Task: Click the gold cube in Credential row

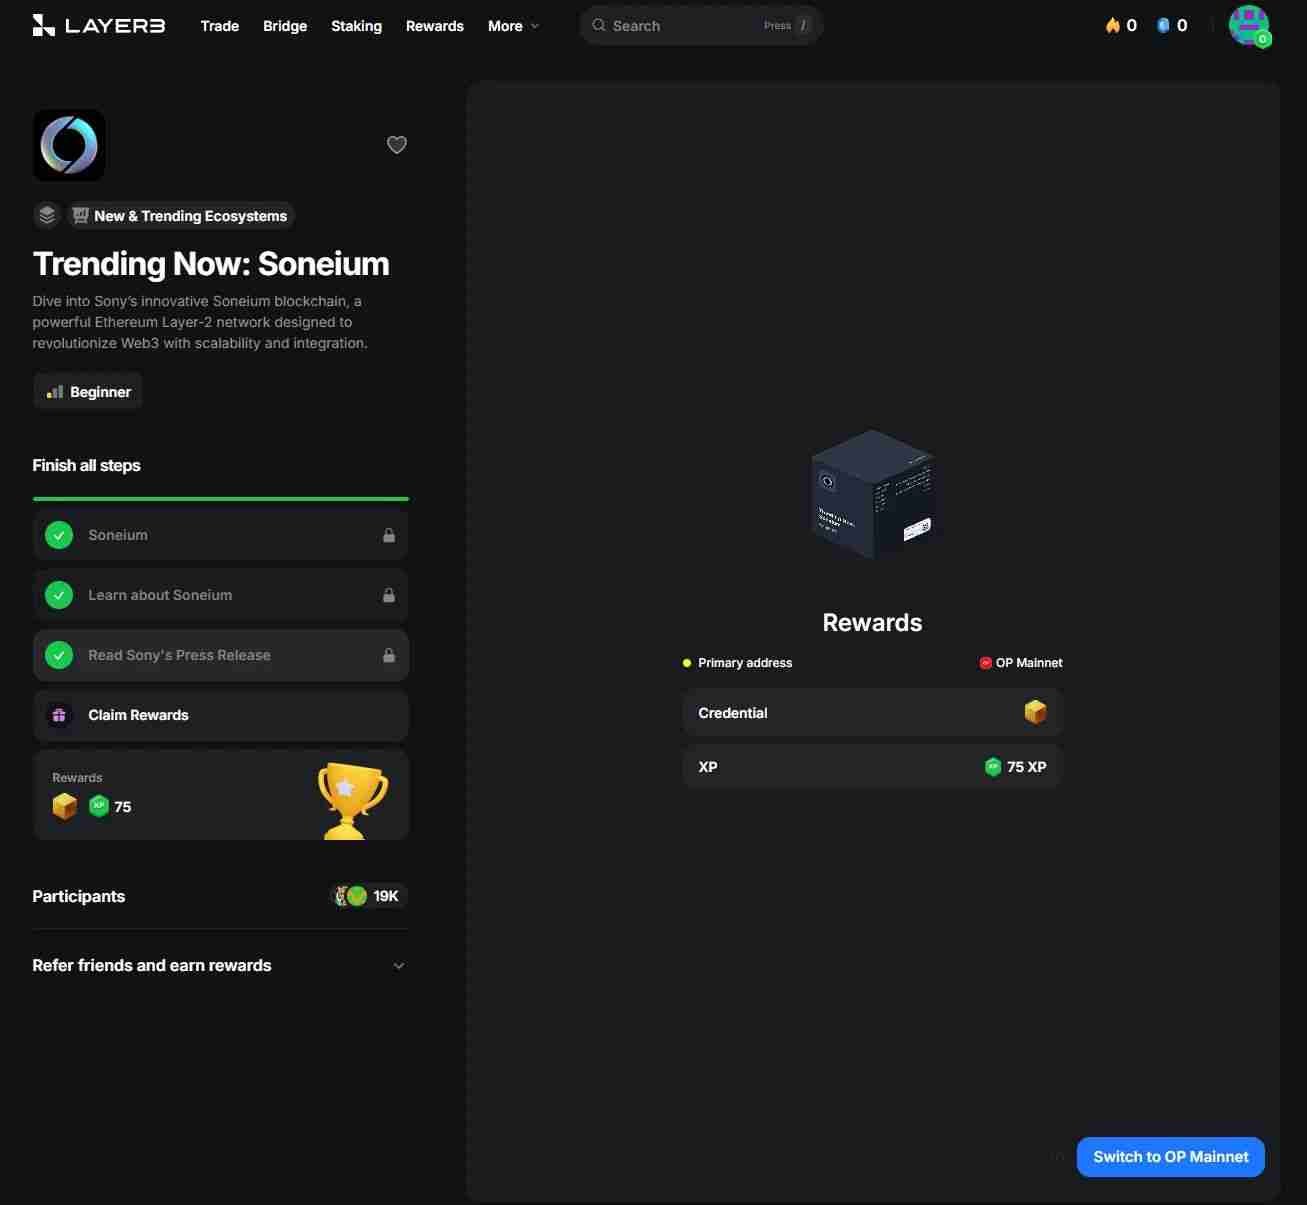Action: click(x=1035, y=712)
